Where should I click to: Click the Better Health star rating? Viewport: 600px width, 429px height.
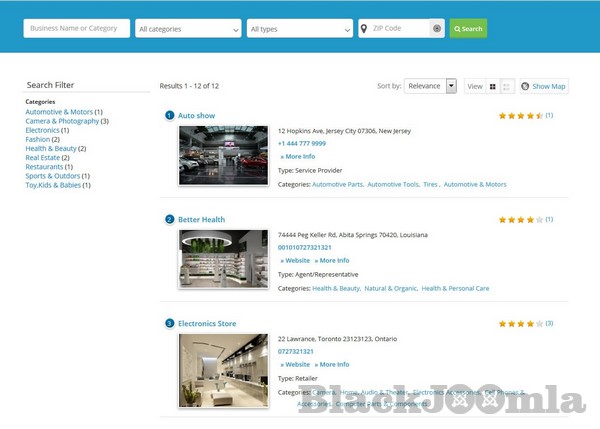(x=520, y=220)
